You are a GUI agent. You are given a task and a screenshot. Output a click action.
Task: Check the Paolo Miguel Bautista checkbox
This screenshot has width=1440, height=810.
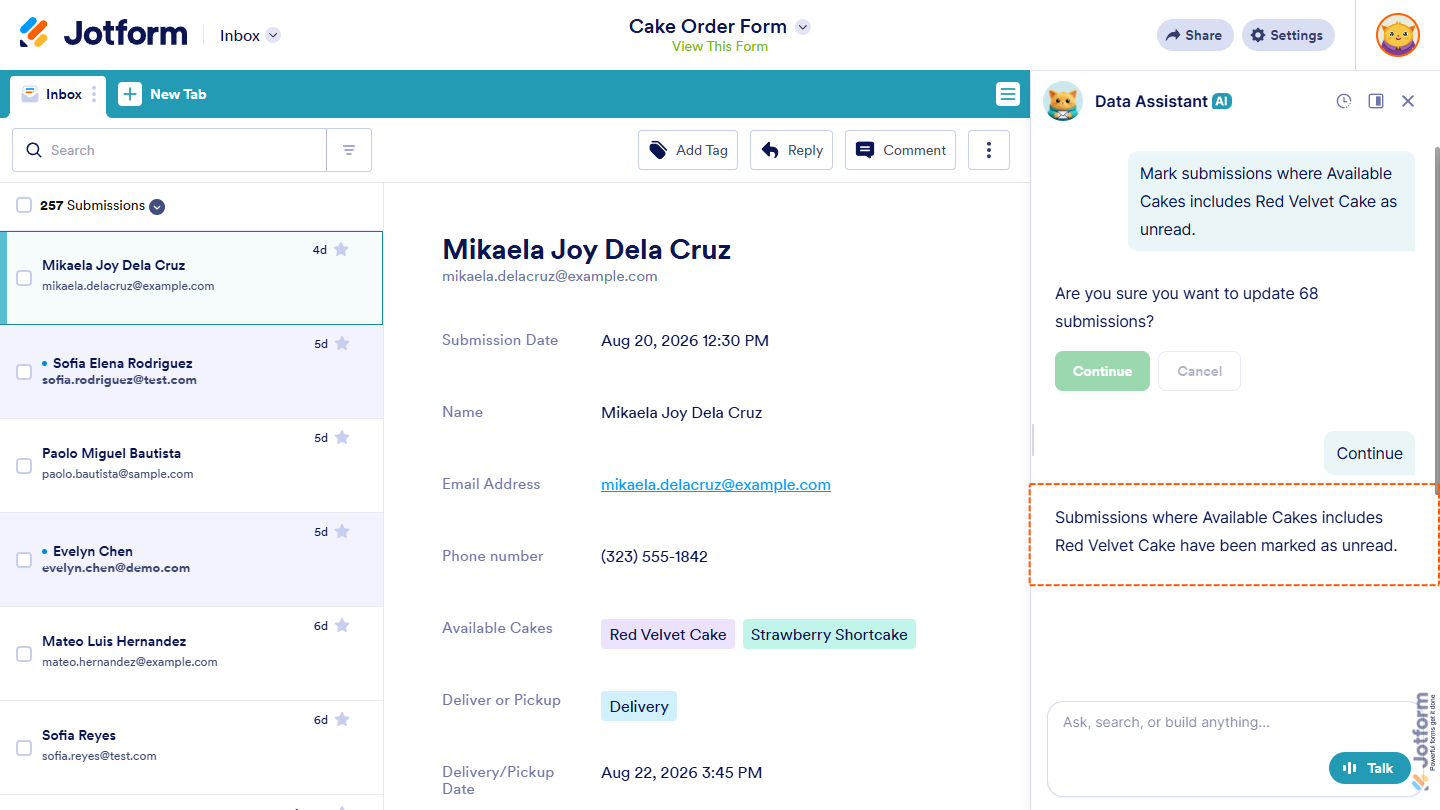pyautogui.click(x=24, y=466)
